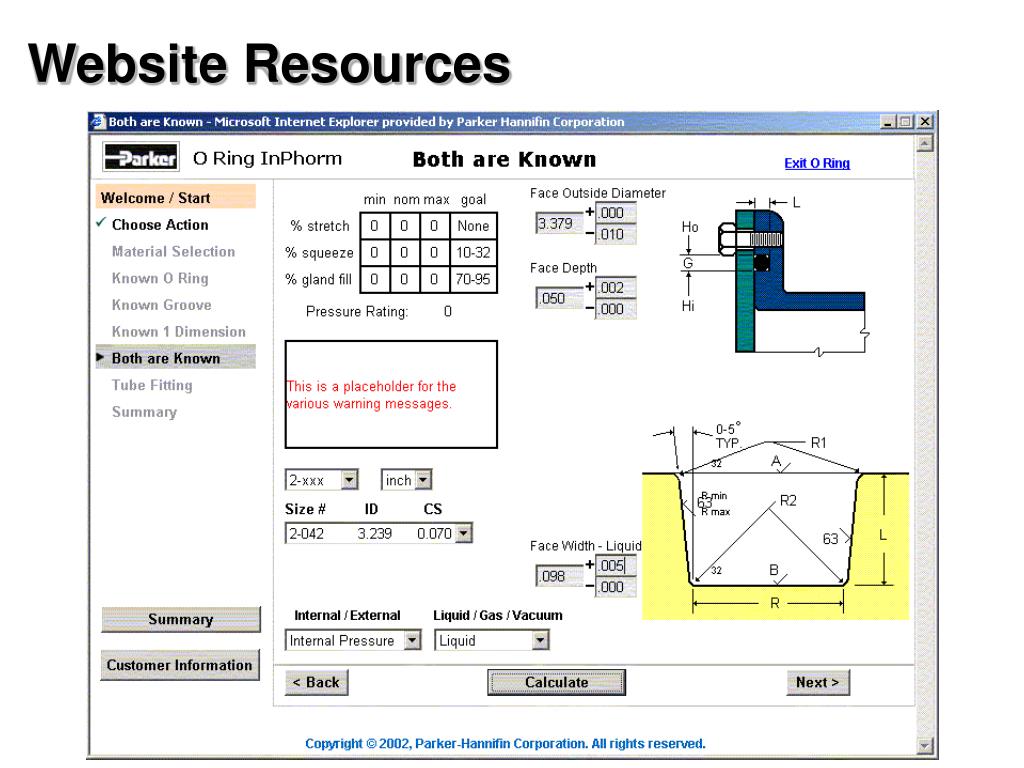Select Welcome / Start in sidebar
This screenshot has height=768, width=1024.
175,197
